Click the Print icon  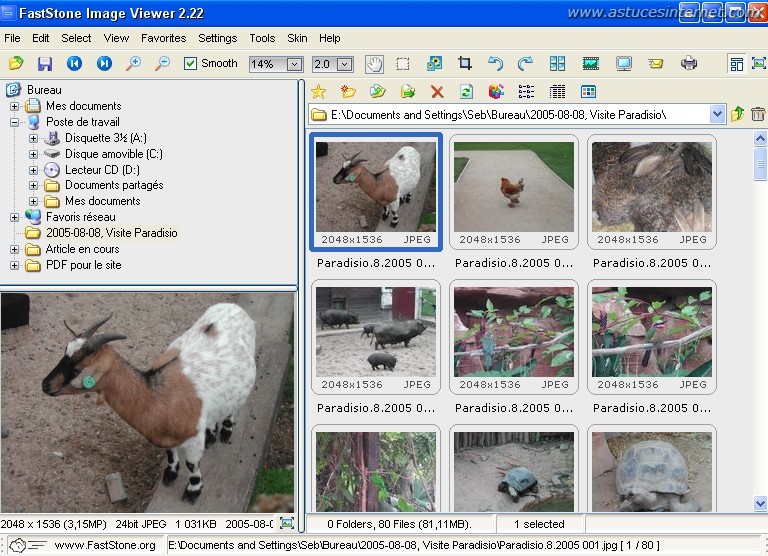(x=689, y=63)
